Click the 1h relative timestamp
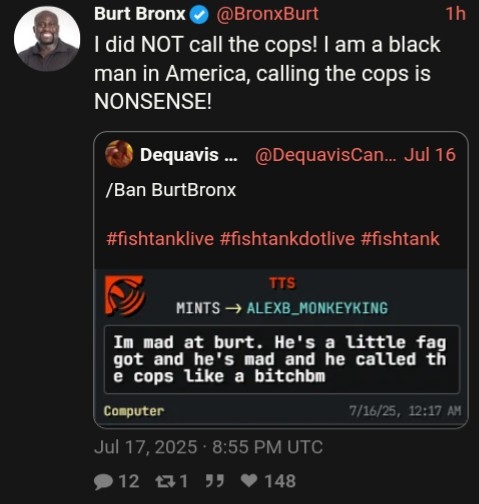 click(x=455, y=14)
